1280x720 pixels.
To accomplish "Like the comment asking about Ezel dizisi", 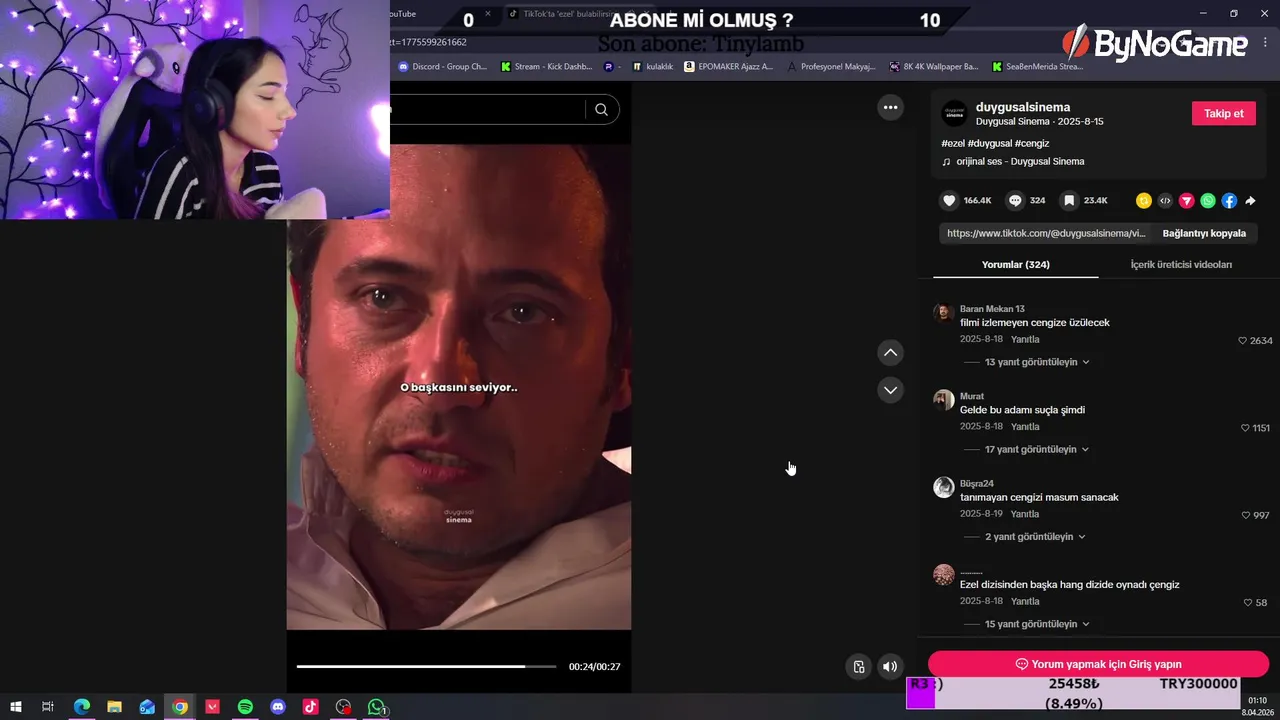I will [1248, 603].
